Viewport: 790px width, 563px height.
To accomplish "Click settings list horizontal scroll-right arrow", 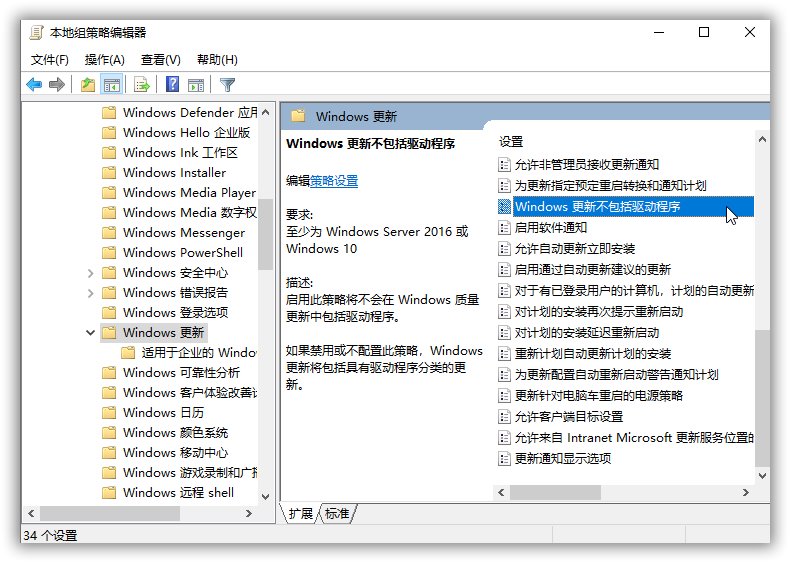I will click(746, 492).
